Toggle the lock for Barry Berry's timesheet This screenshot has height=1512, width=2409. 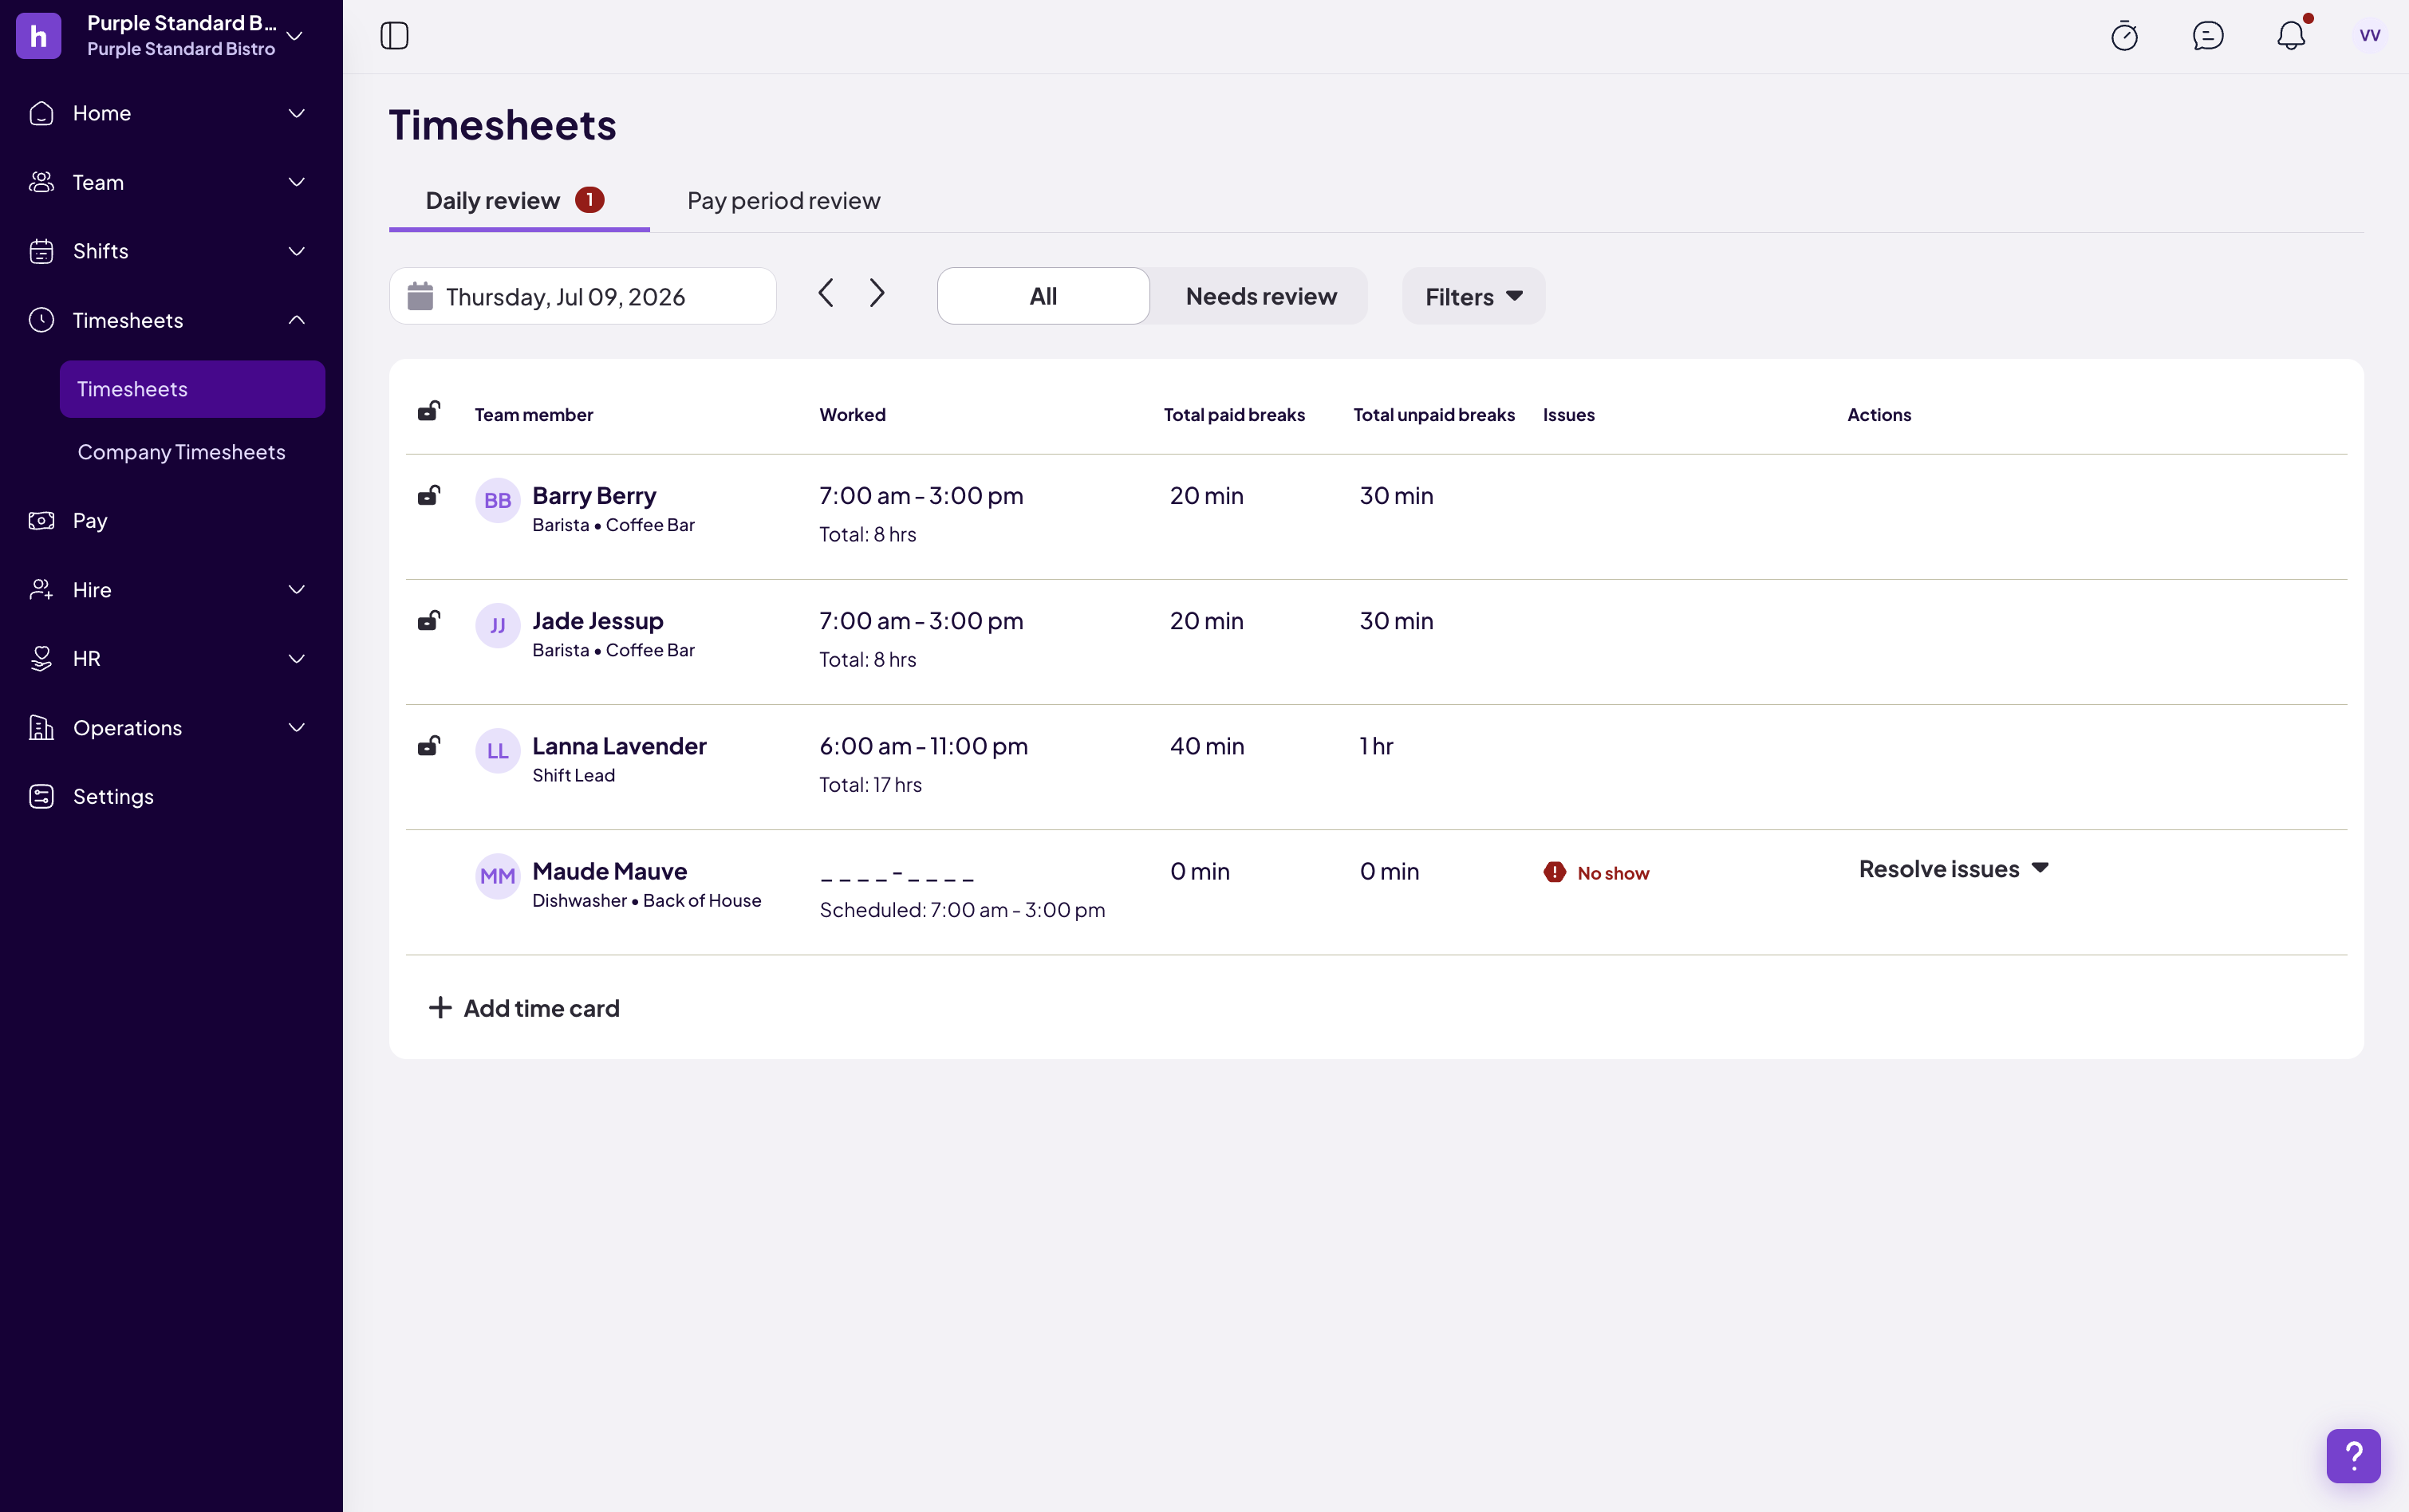(x=429, y=495)
